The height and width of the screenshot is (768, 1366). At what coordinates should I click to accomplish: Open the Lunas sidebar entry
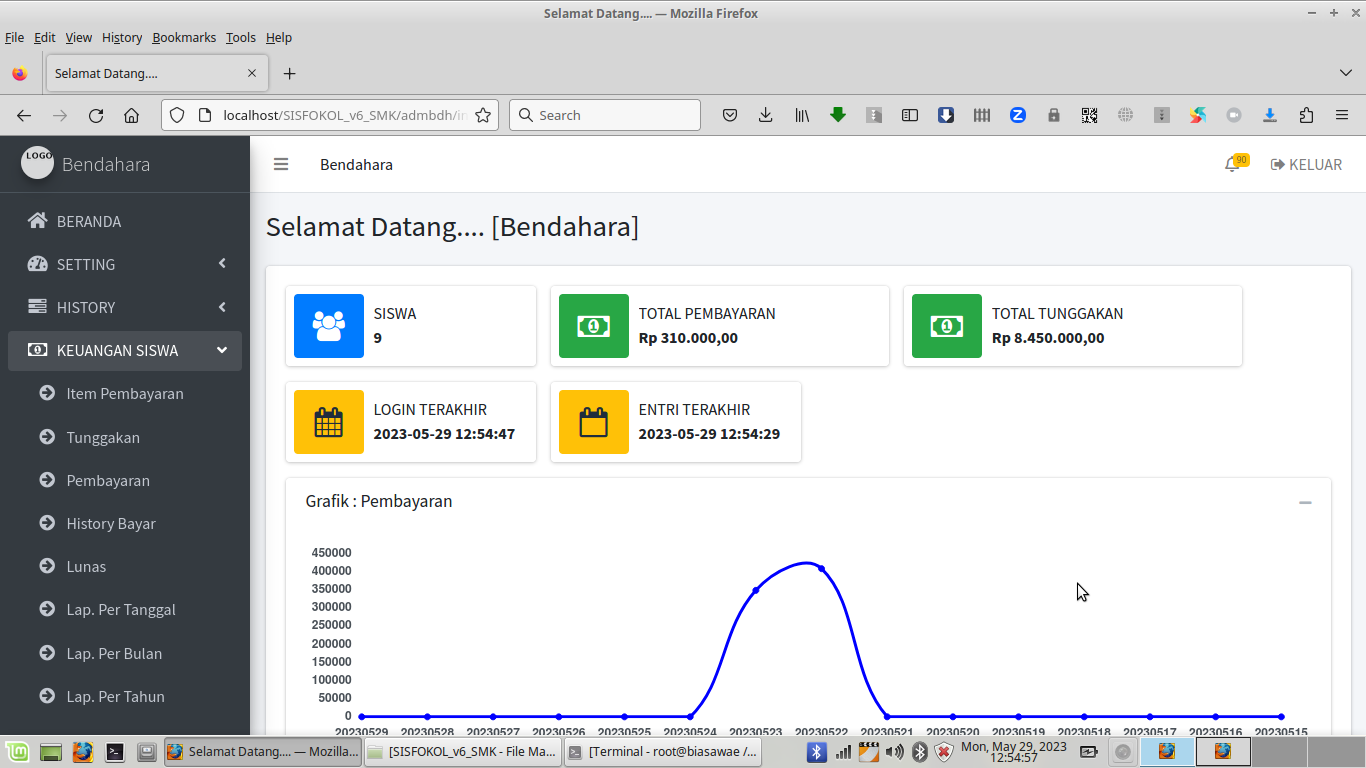125,566
